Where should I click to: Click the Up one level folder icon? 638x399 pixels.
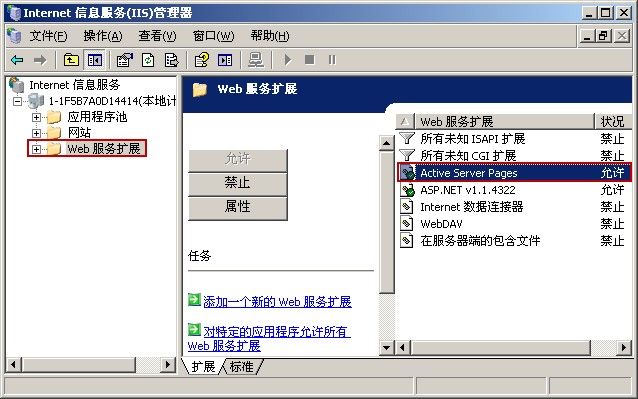coord(71,60)
